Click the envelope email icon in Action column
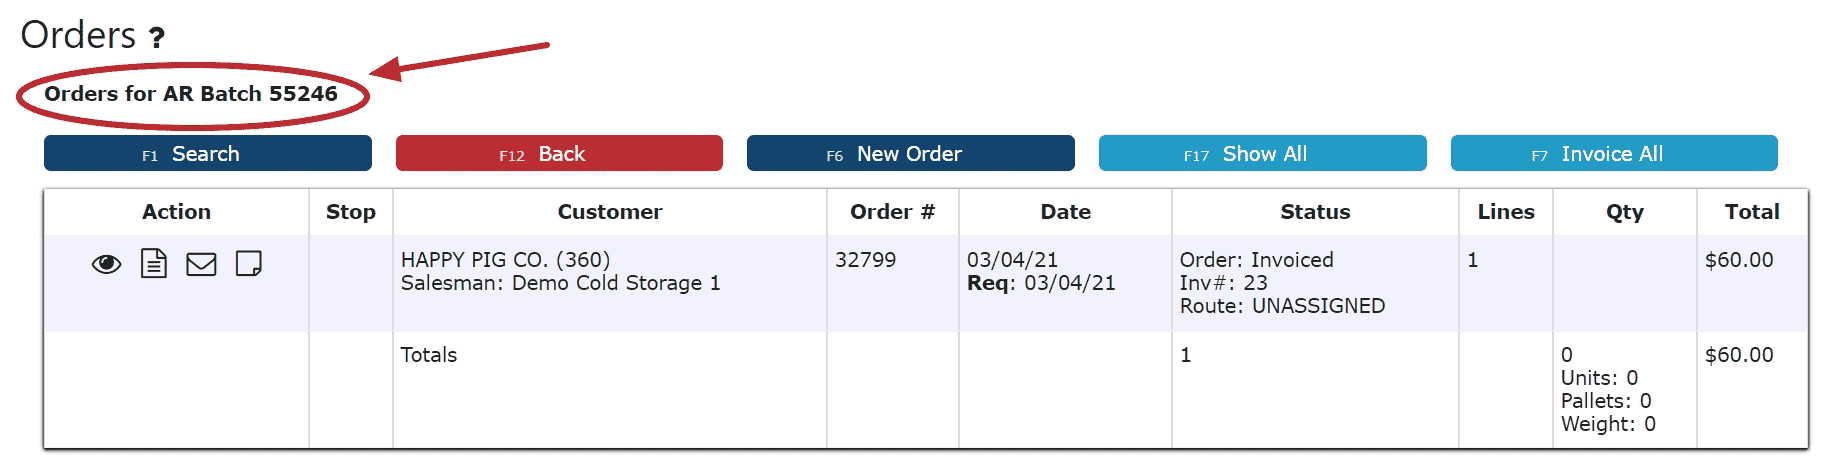Viewport: 1832px width, 470px height. (x=202, y=264)
